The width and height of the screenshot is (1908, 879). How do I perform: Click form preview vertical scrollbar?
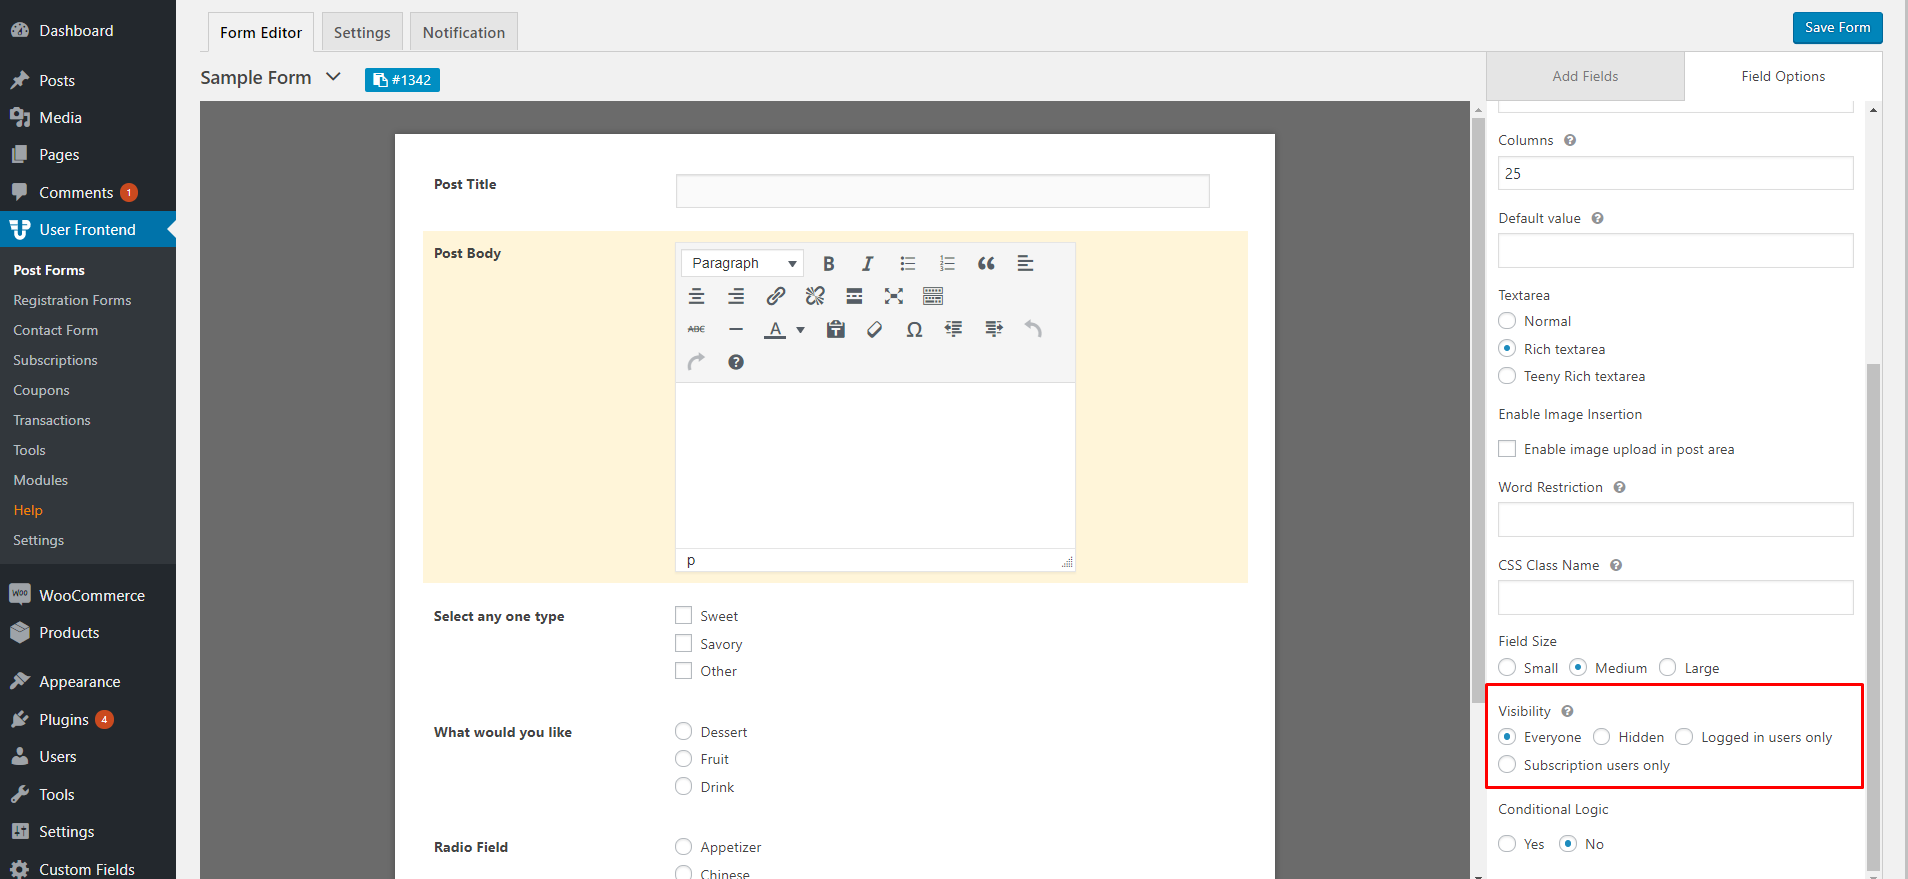(1478, 410)
